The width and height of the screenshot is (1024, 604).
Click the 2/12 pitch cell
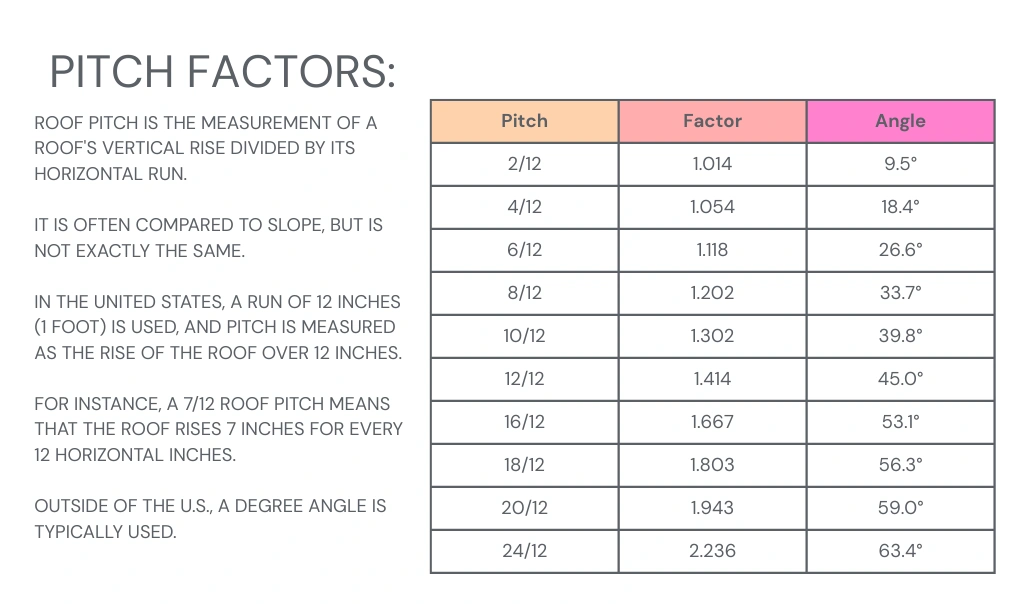pos(524,164)
